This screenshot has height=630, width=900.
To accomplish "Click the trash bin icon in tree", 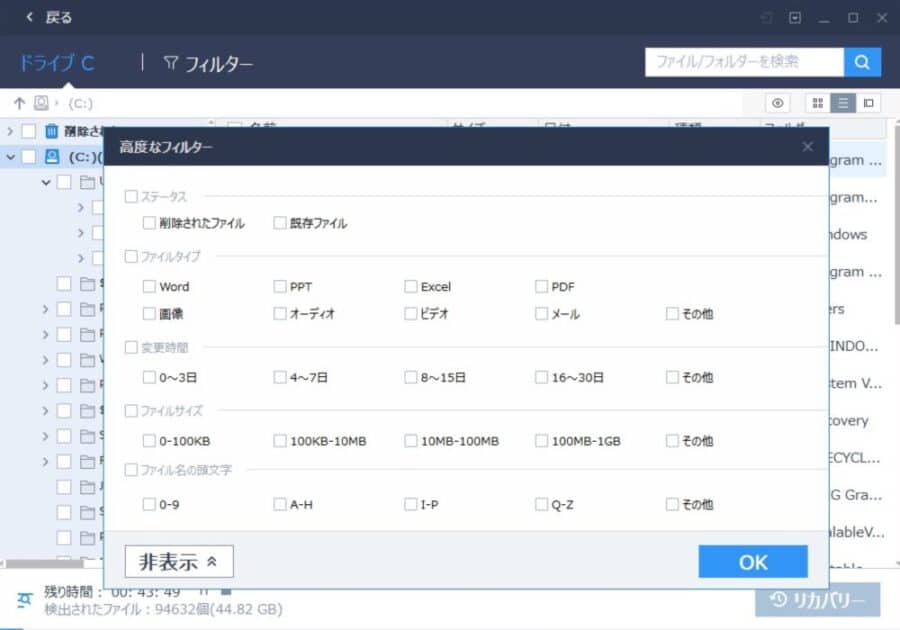I will [52, 131].
